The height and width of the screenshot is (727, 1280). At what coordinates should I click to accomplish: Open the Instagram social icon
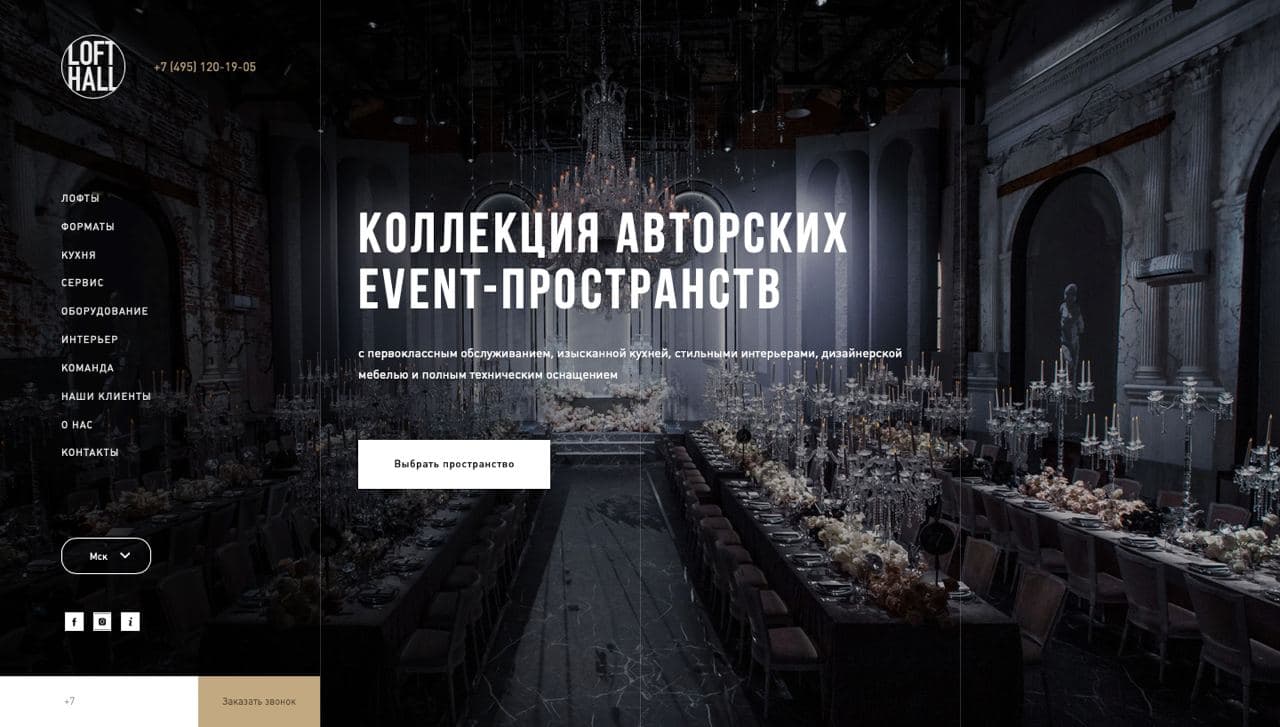click(102, 622)
